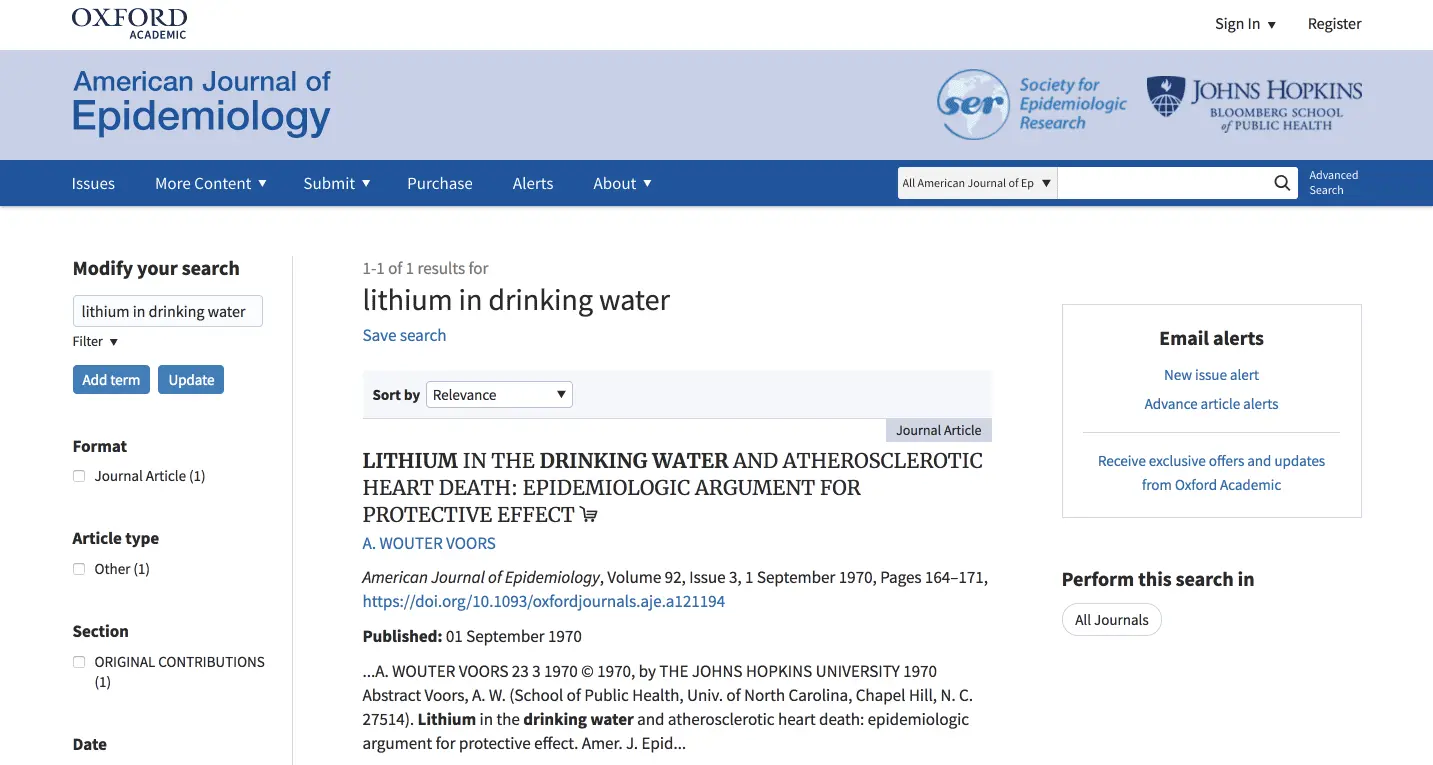Click the Update button
The image size is (1433, 765).
(191, 380)
